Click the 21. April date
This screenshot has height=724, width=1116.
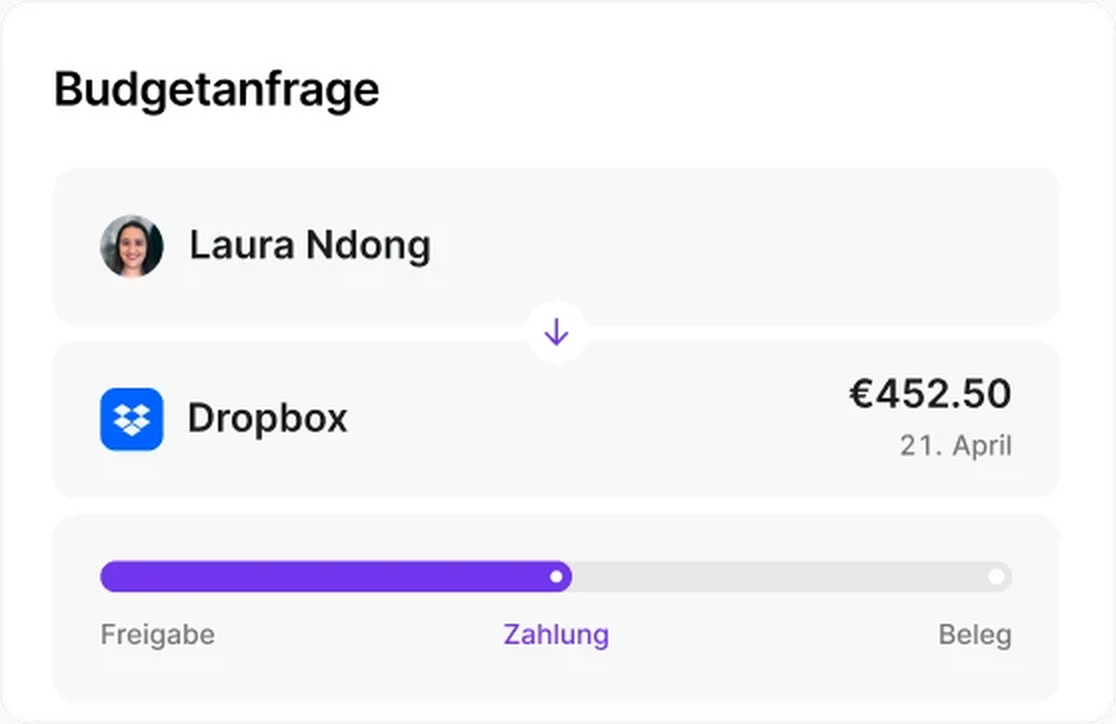pos(956,446)
